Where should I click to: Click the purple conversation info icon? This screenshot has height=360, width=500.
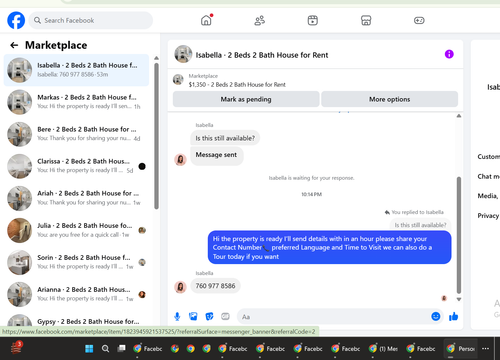tap(449, 54)
